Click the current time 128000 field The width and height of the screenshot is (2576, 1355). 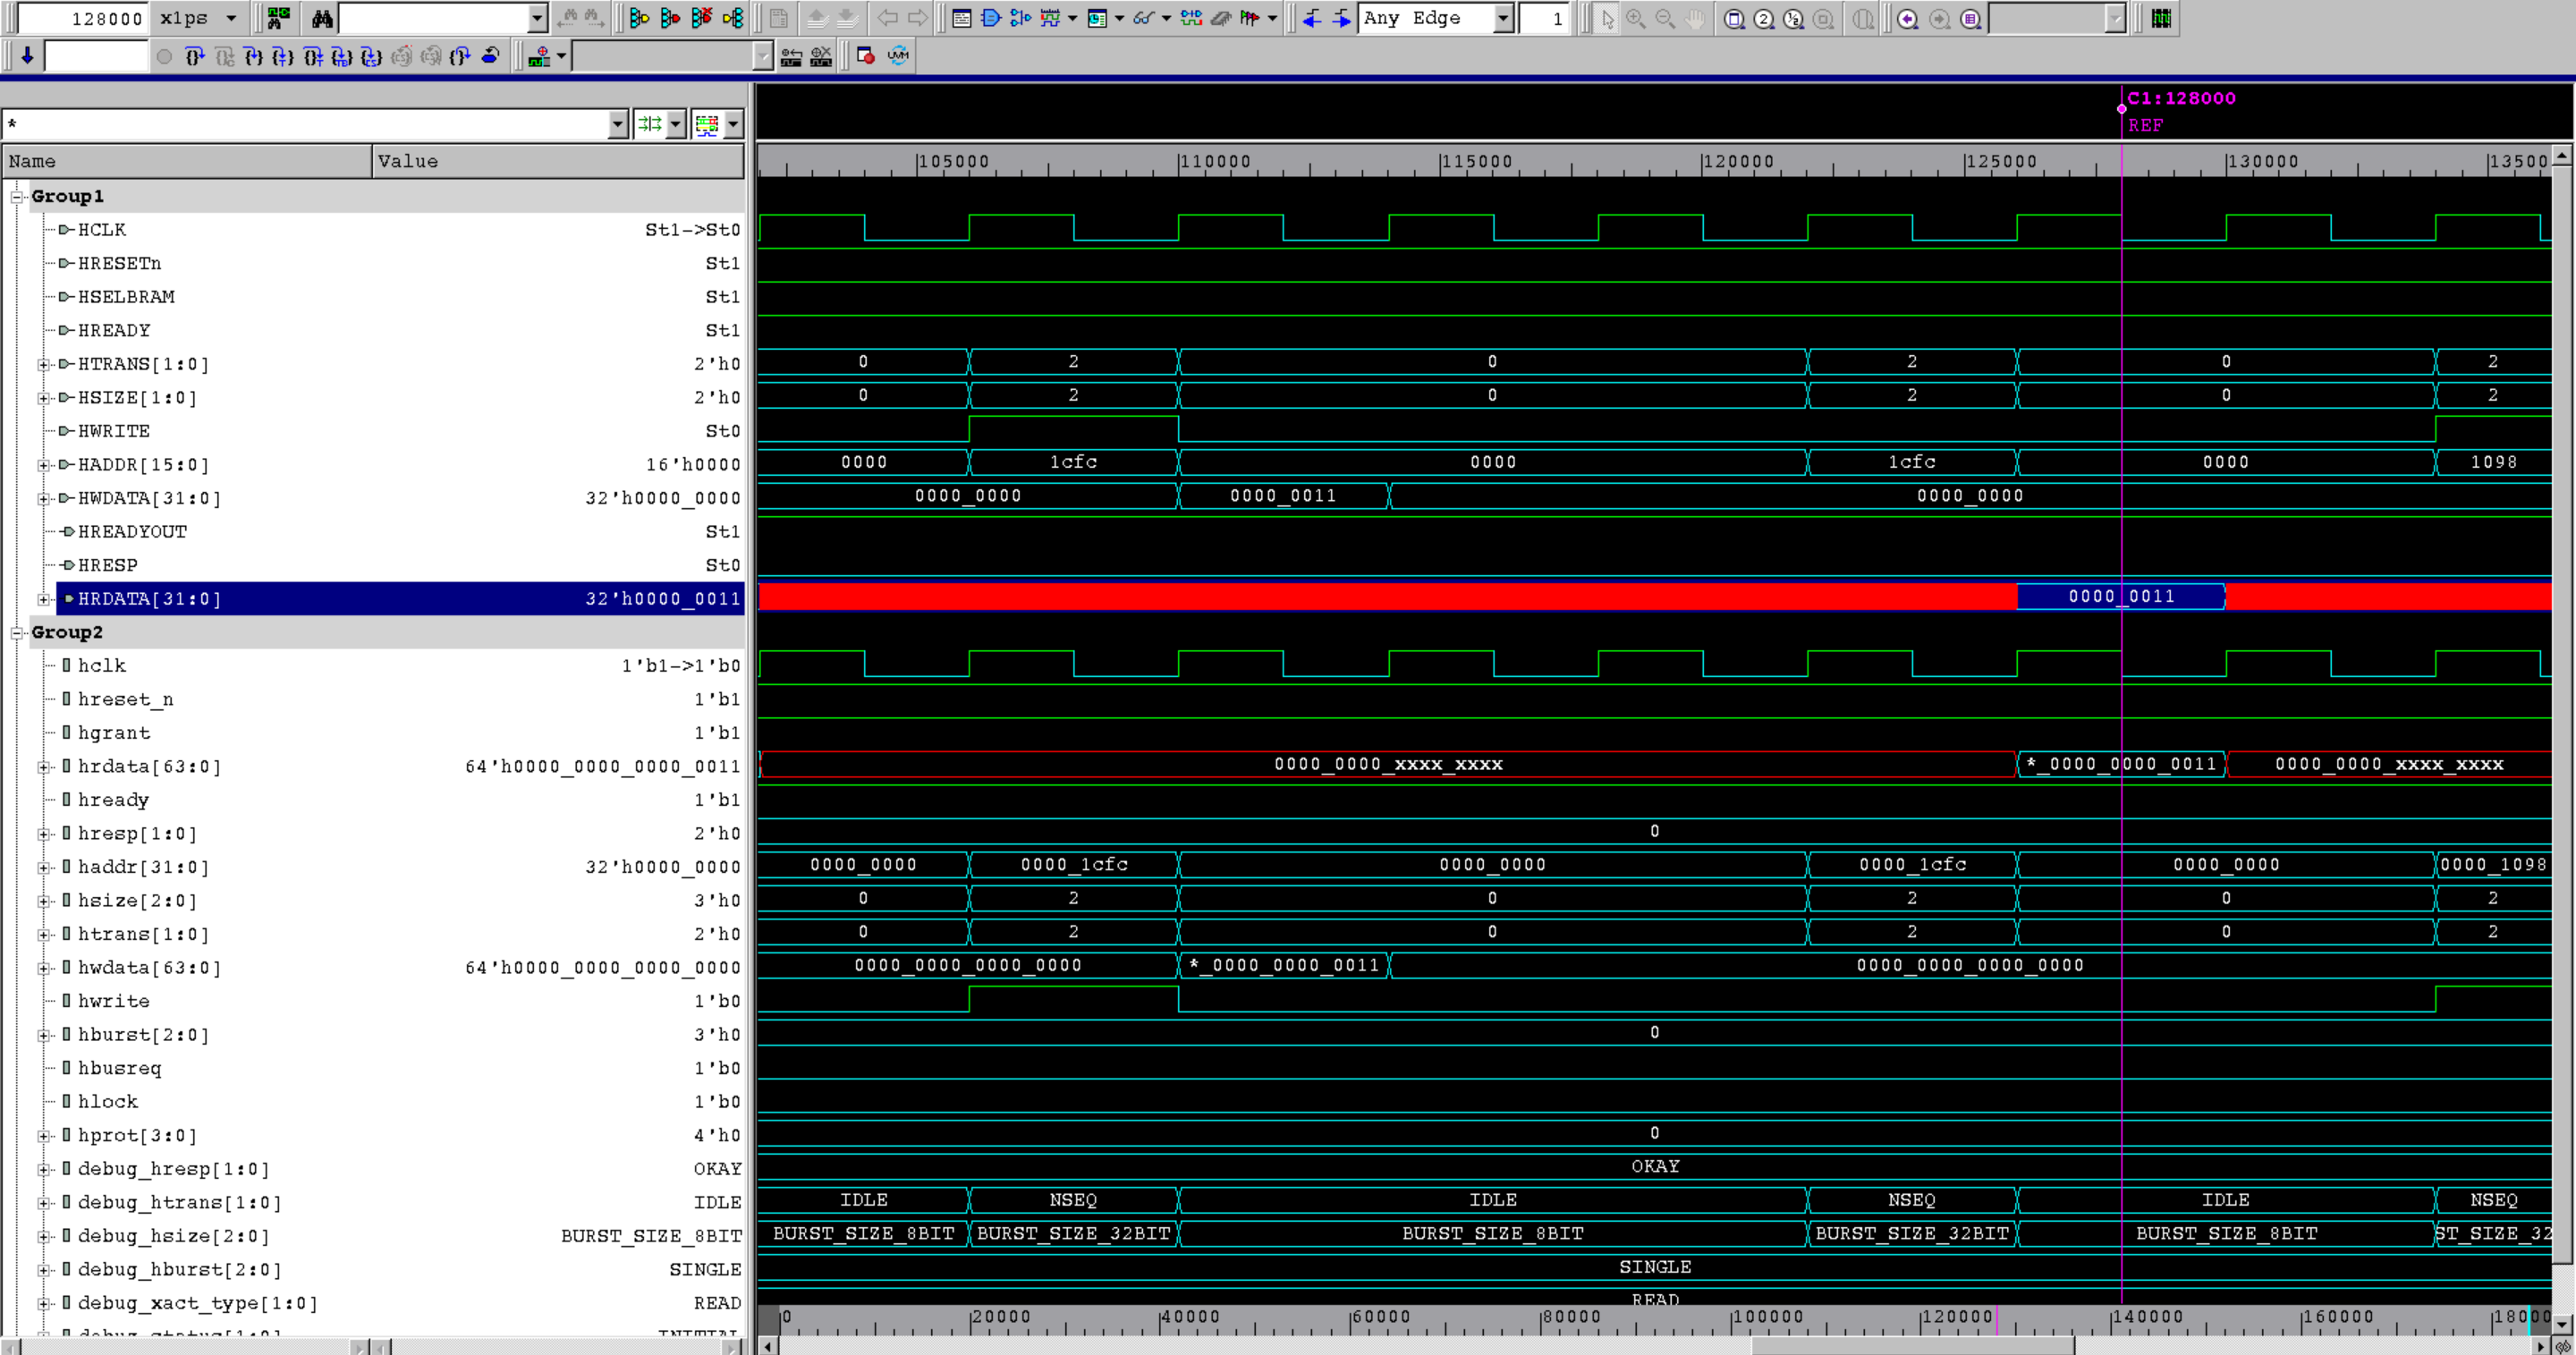click(x=83, y=18)
